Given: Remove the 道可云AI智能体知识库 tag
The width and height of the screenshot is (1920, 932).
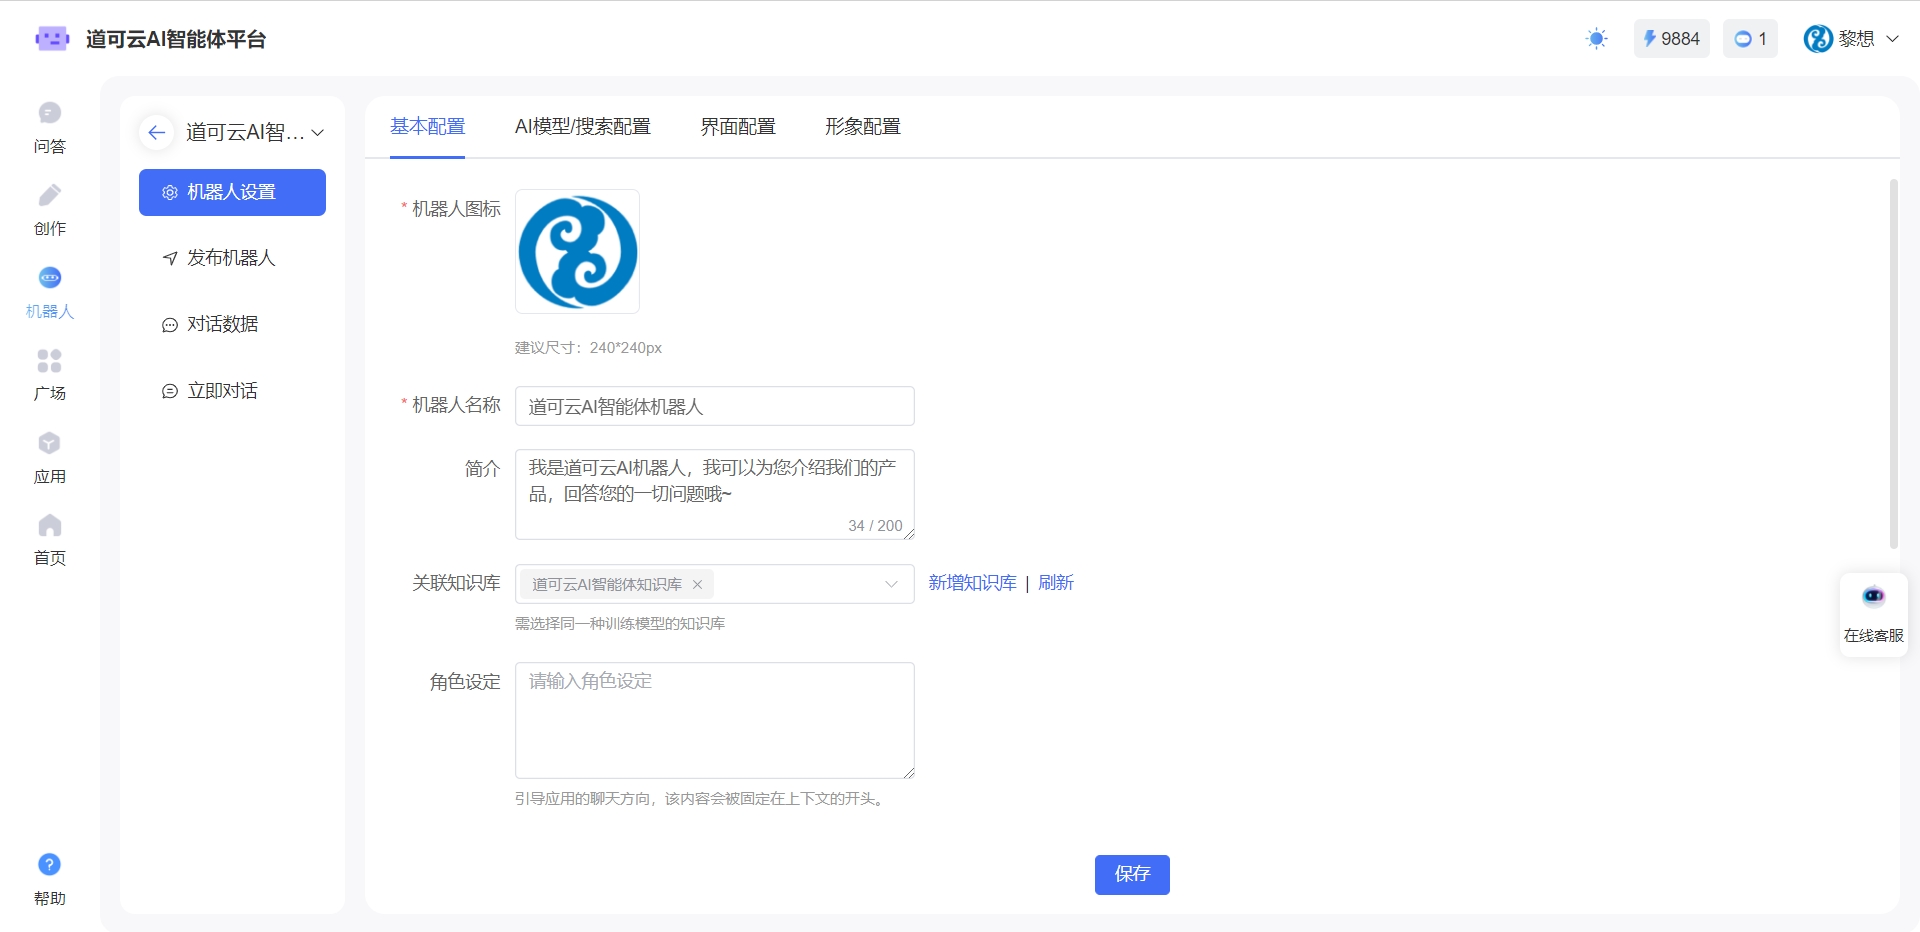Looking at the screenshot, I should pyautogui.click(x=697, y=585).
